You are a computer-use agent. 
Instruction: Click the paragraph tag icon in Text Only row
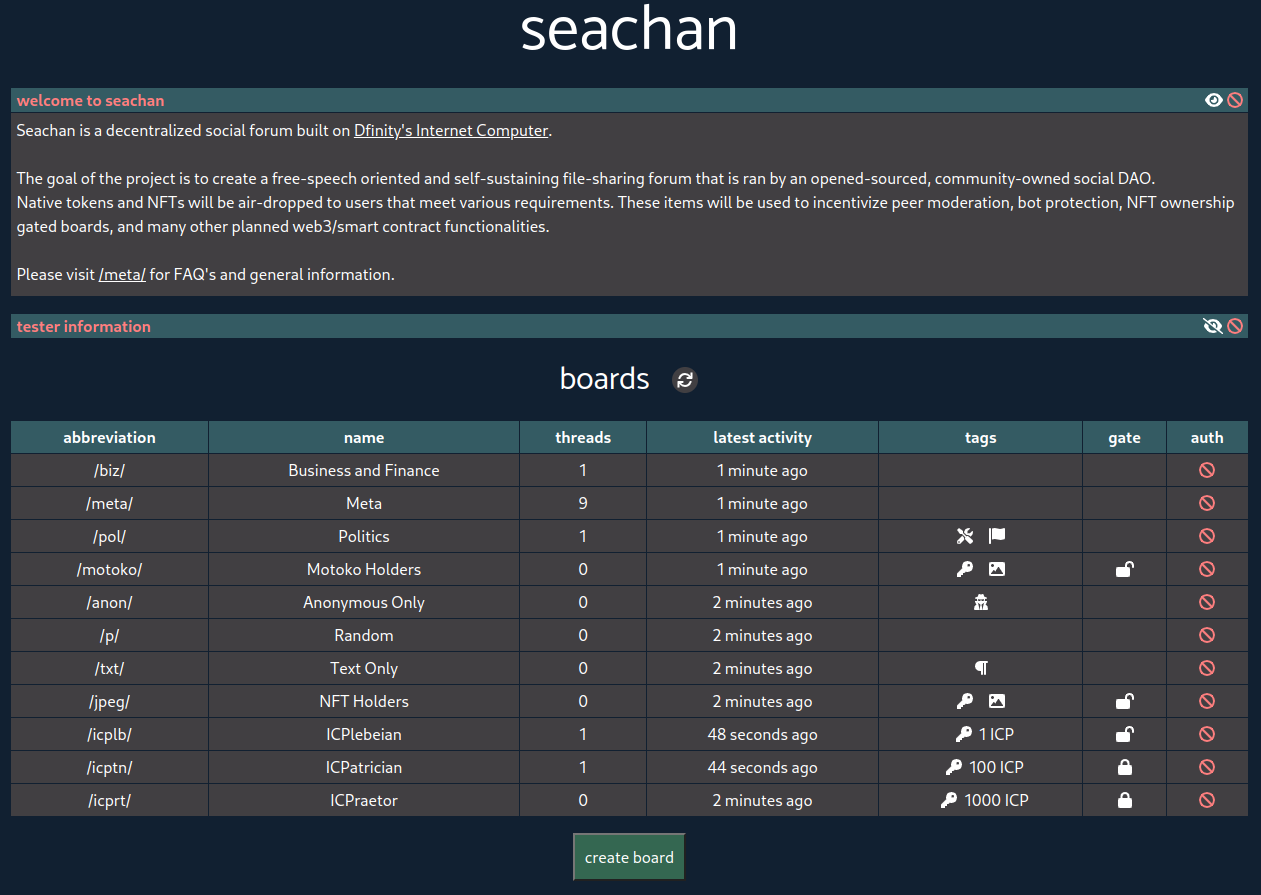(x=981, y=668)
